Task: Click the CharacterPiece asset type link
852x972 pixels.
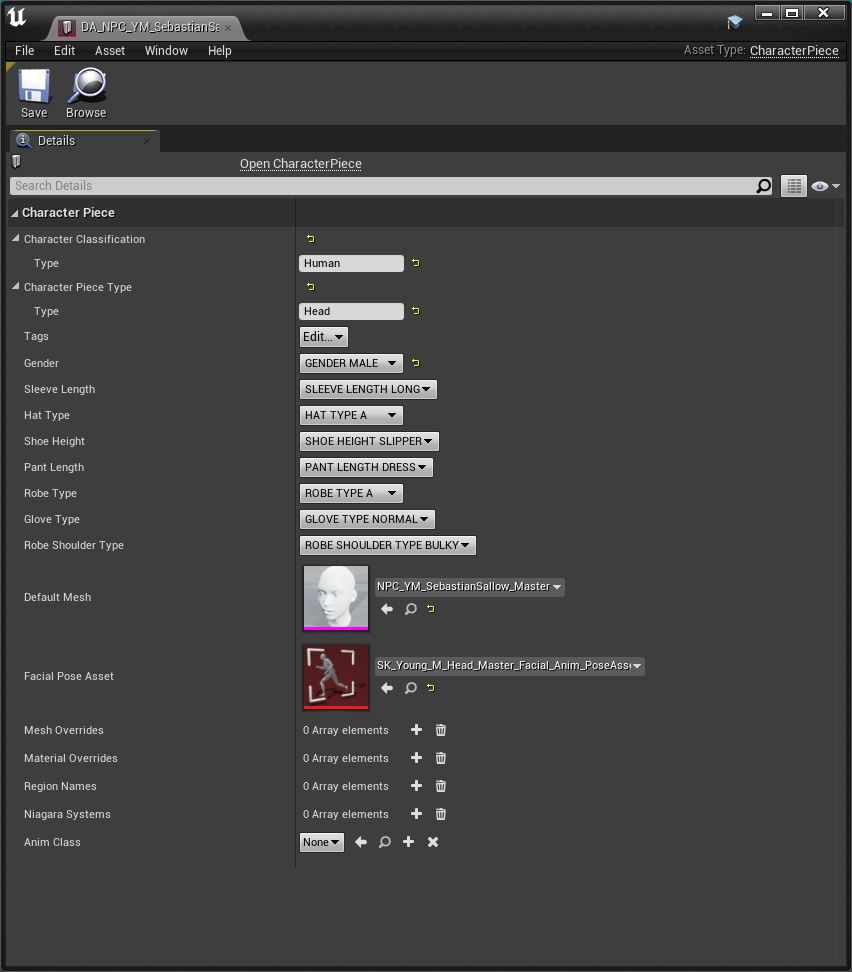Action: point(794,51)
